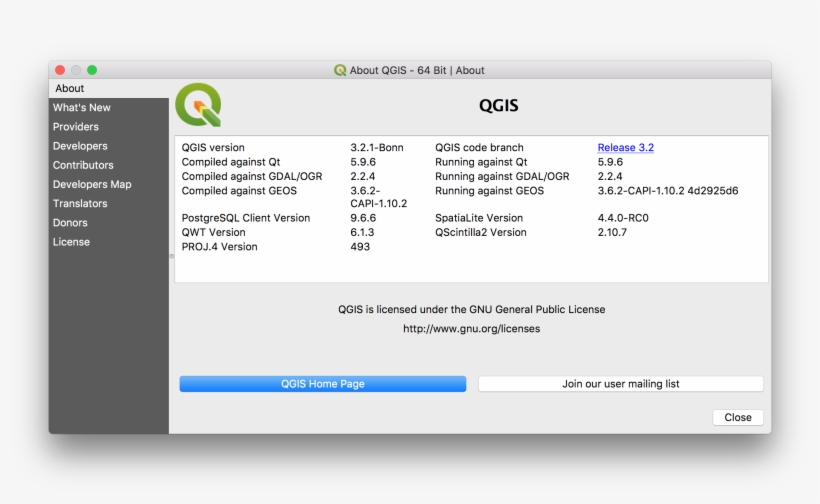Click Compiled against GEOS label
The image size is (820, 504).
[239, 191]
